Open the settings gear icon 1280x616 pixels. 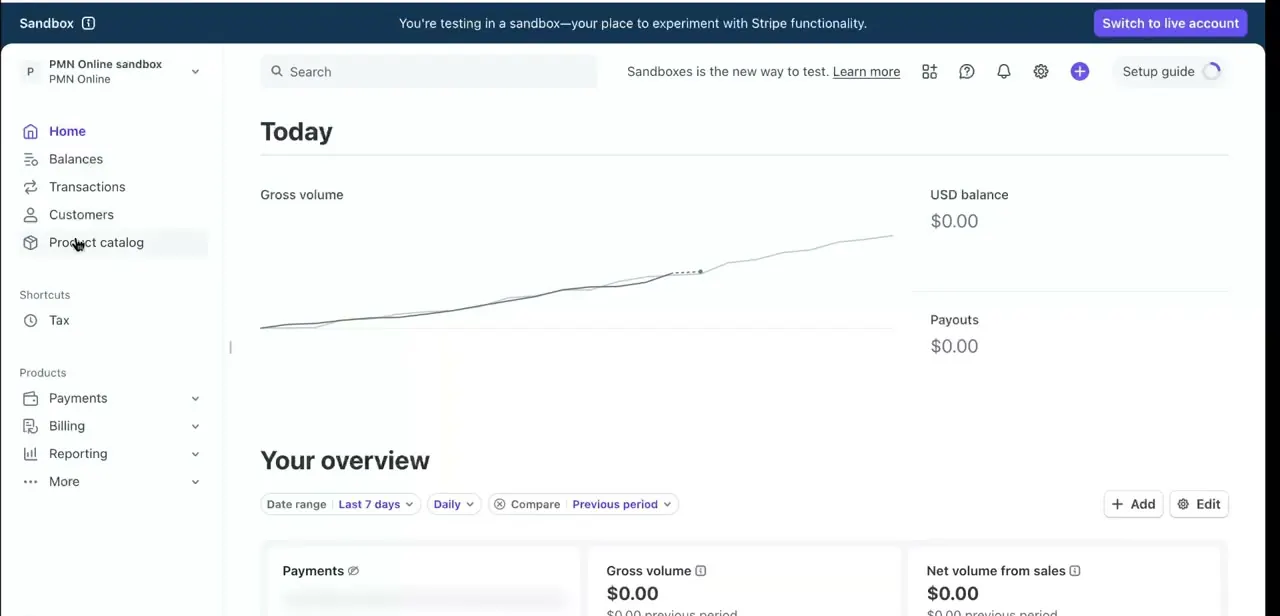1041,71
